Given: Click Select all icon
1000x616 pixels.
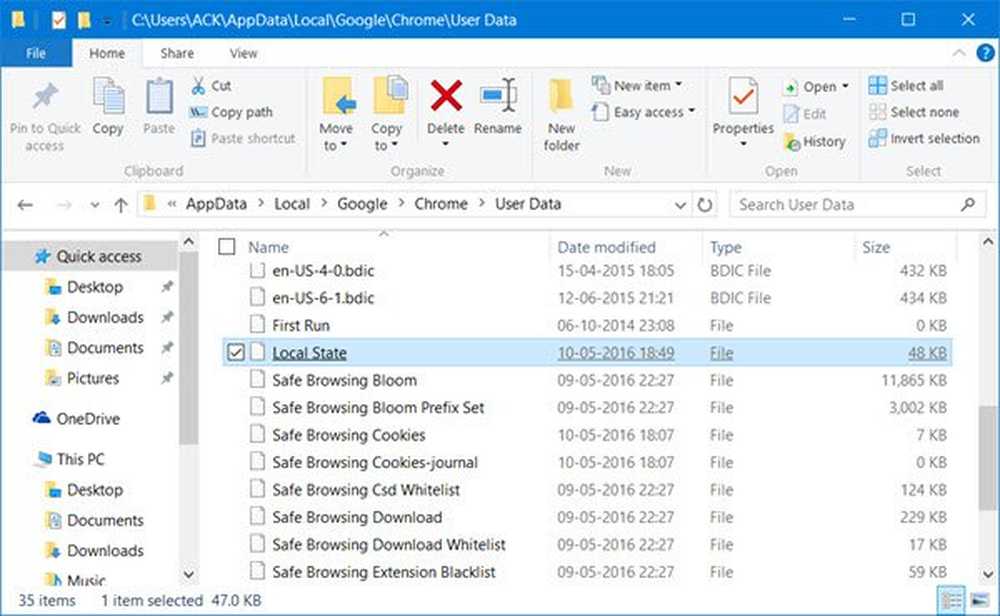Looking at the screenshot, I should tap(878, 85).
